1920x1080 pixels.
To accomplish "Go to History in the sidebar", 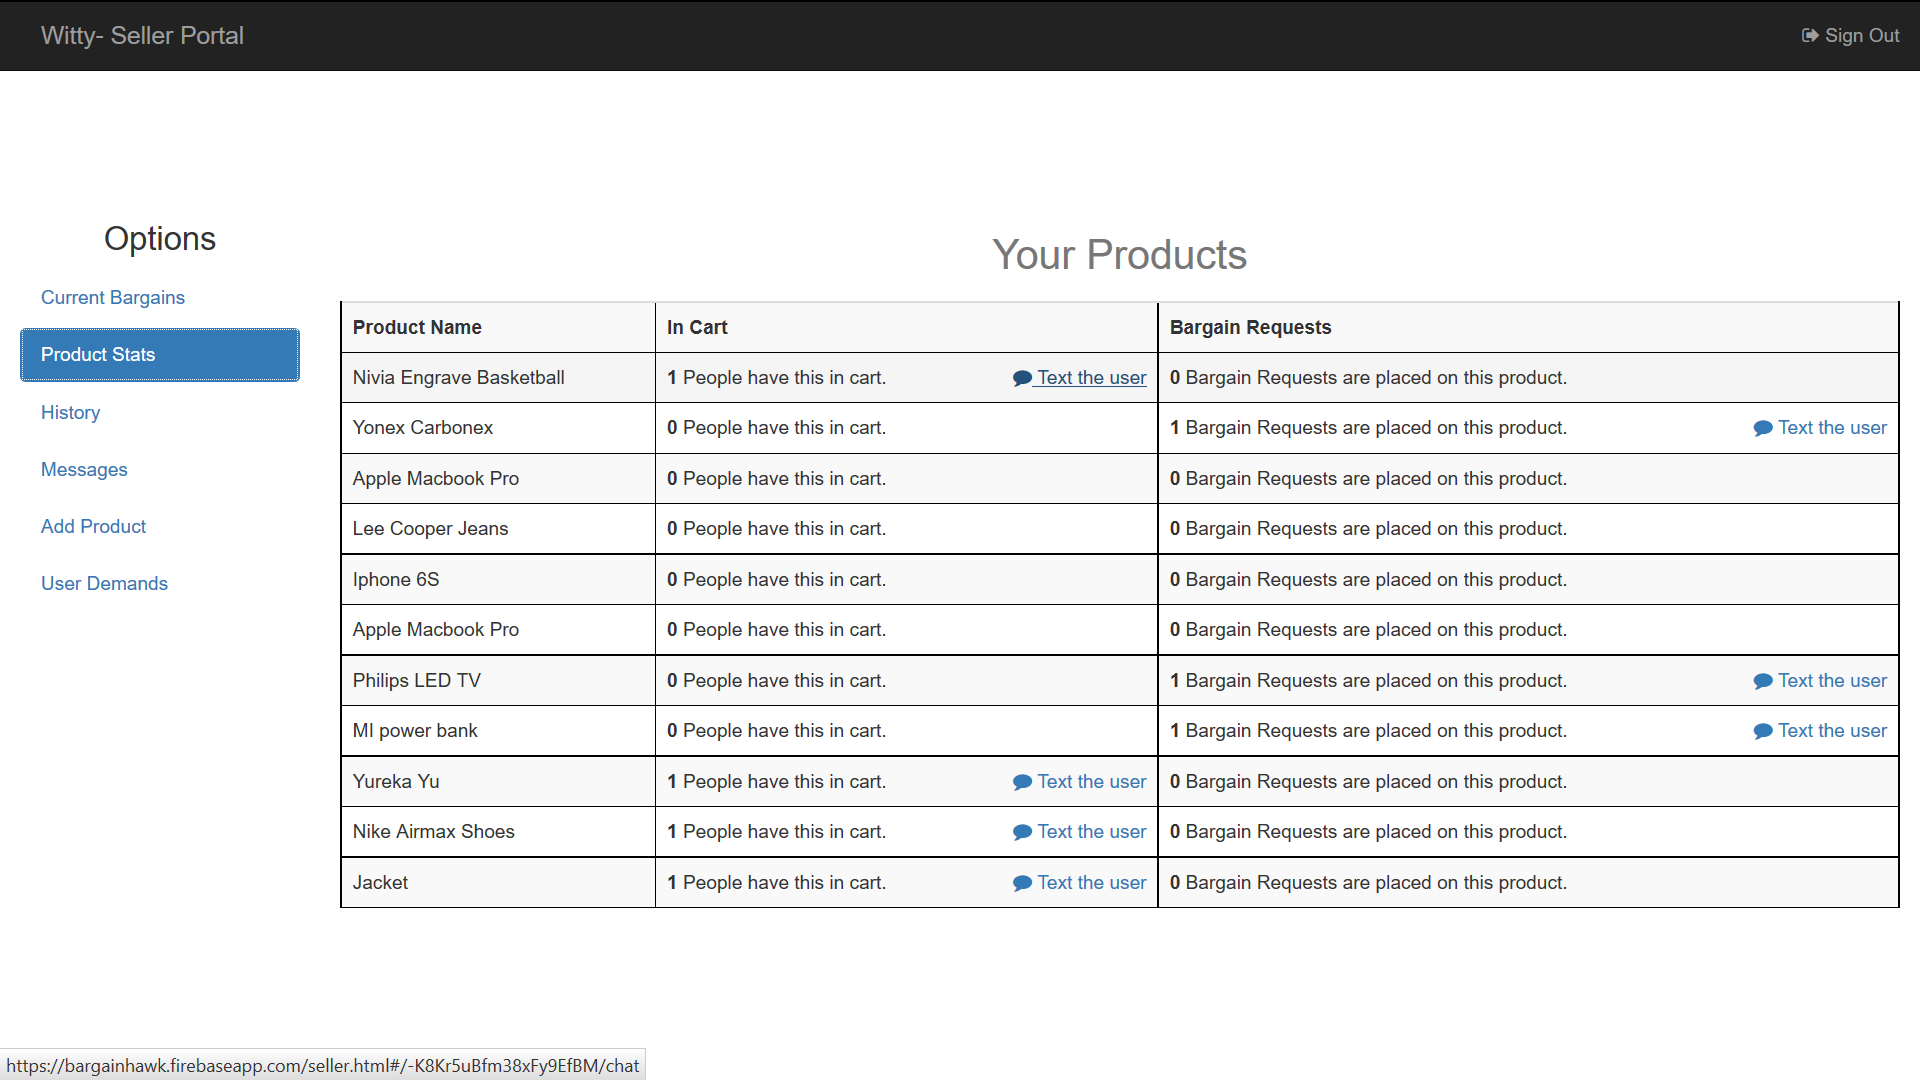I will tap(70, 413).
